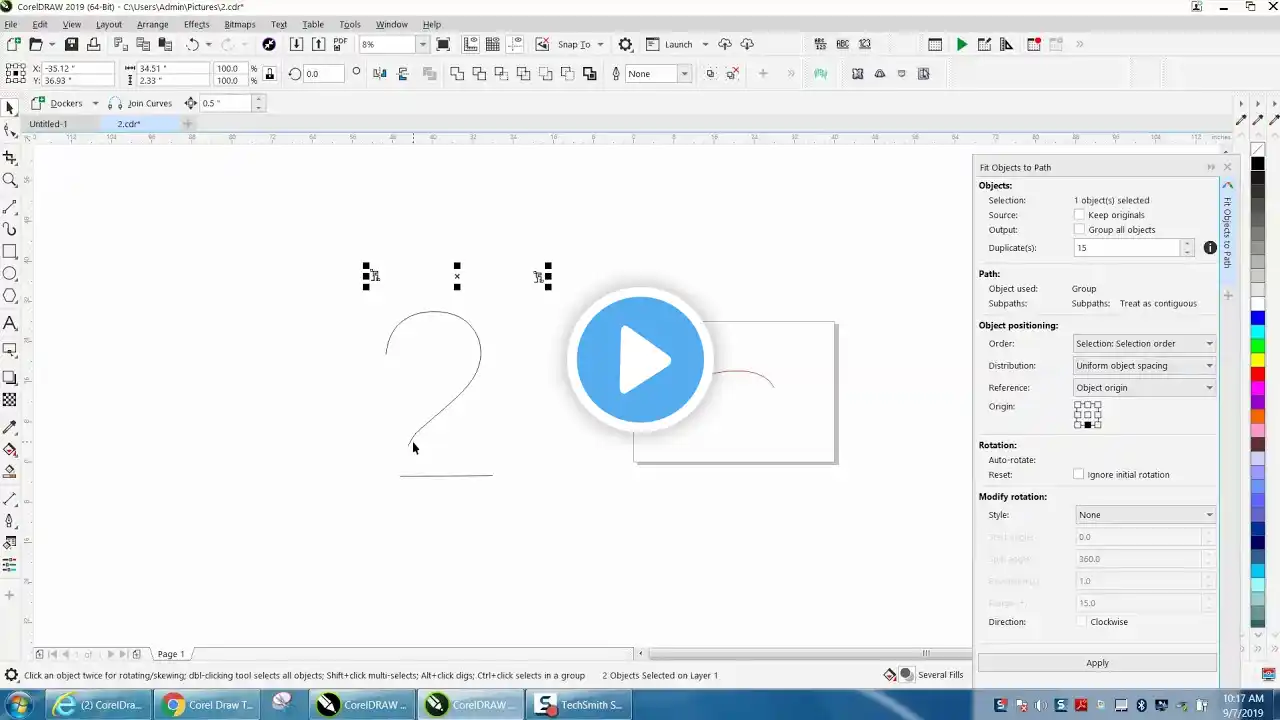Open the Effects menu

tap(196, 24)
